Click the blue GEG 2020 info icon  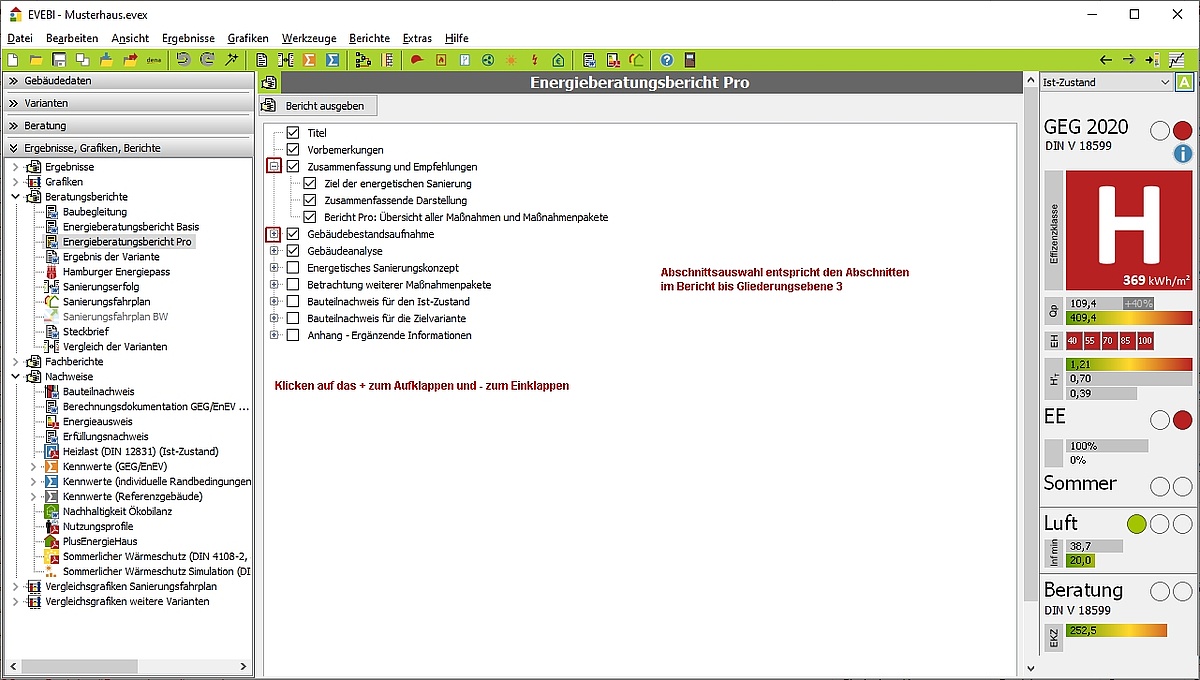(x=1183, y=154)
